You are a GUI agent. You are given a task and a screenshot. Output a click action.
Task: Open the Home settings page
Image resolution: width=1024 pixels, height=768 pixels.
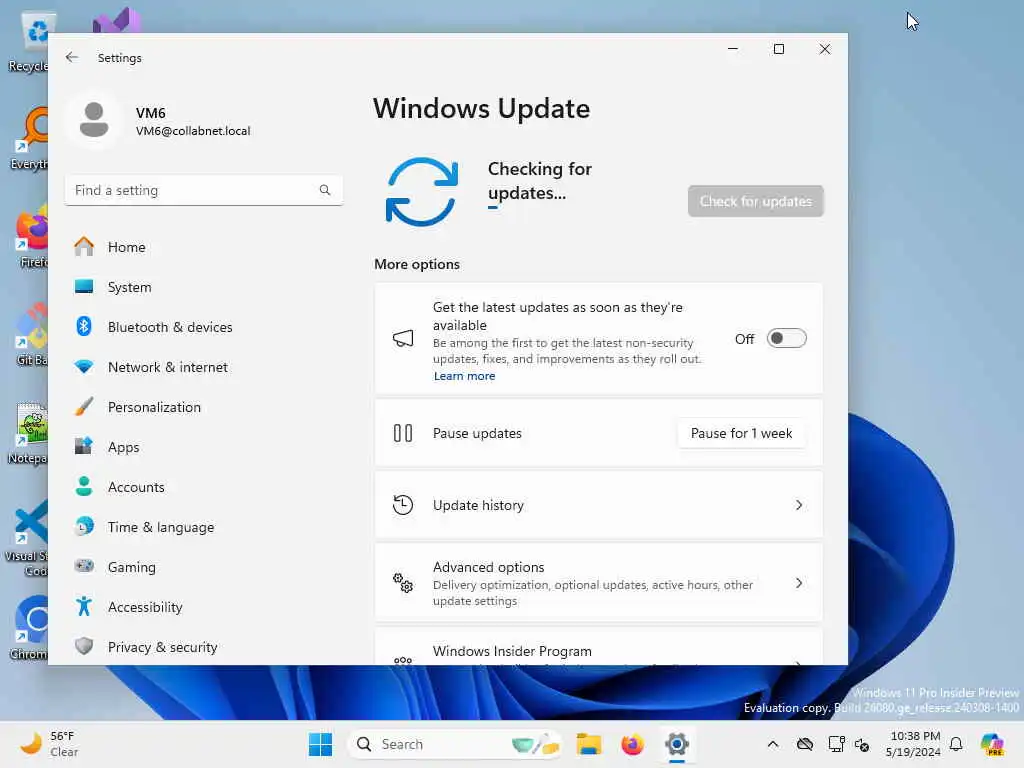(x=203, y=247)
